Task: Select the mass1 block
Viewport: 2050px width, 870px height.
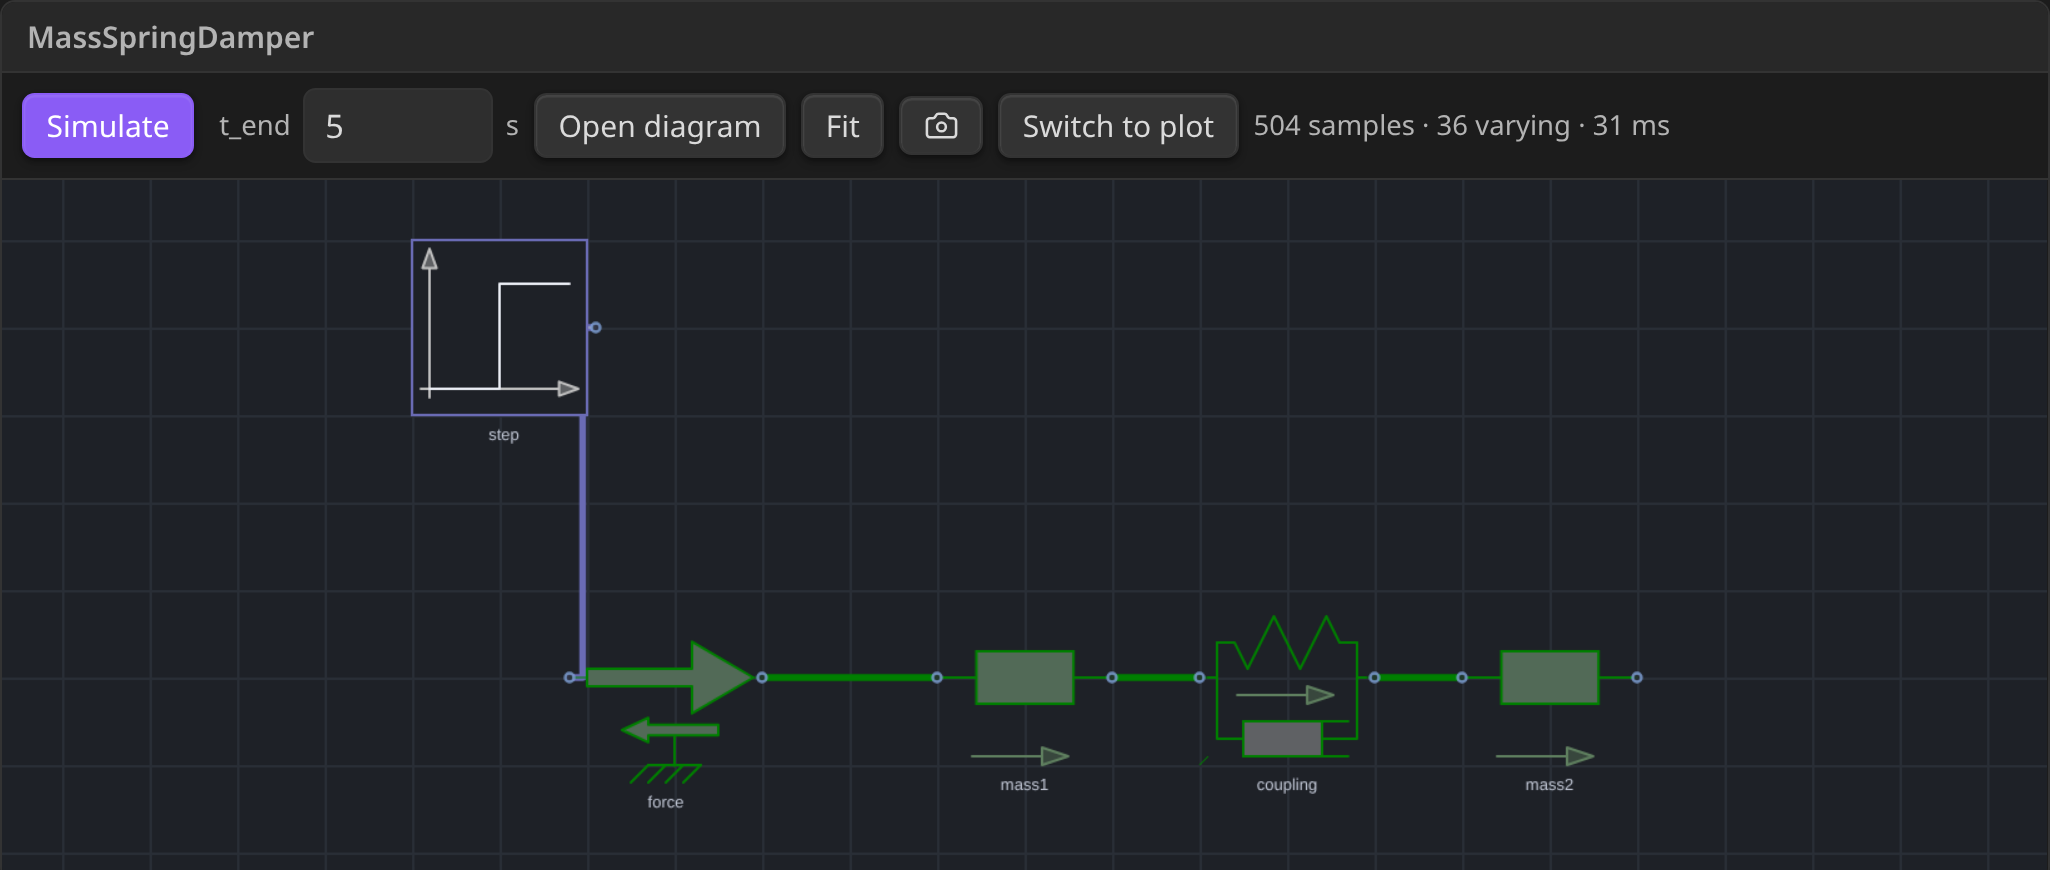Action: click(x=1025, y=677)
